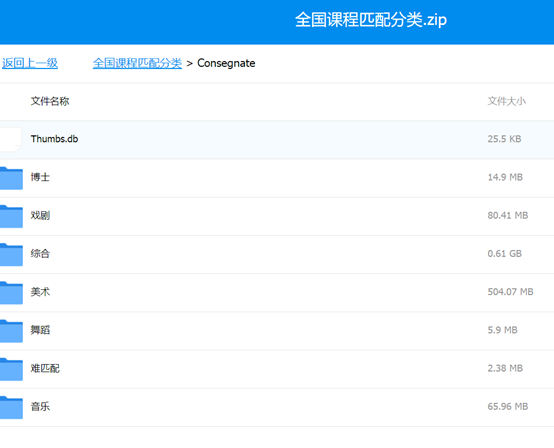This screenshot has height=448, width=554.
Task: Click the Consegnate breadcrumb label
Action: 226,63
